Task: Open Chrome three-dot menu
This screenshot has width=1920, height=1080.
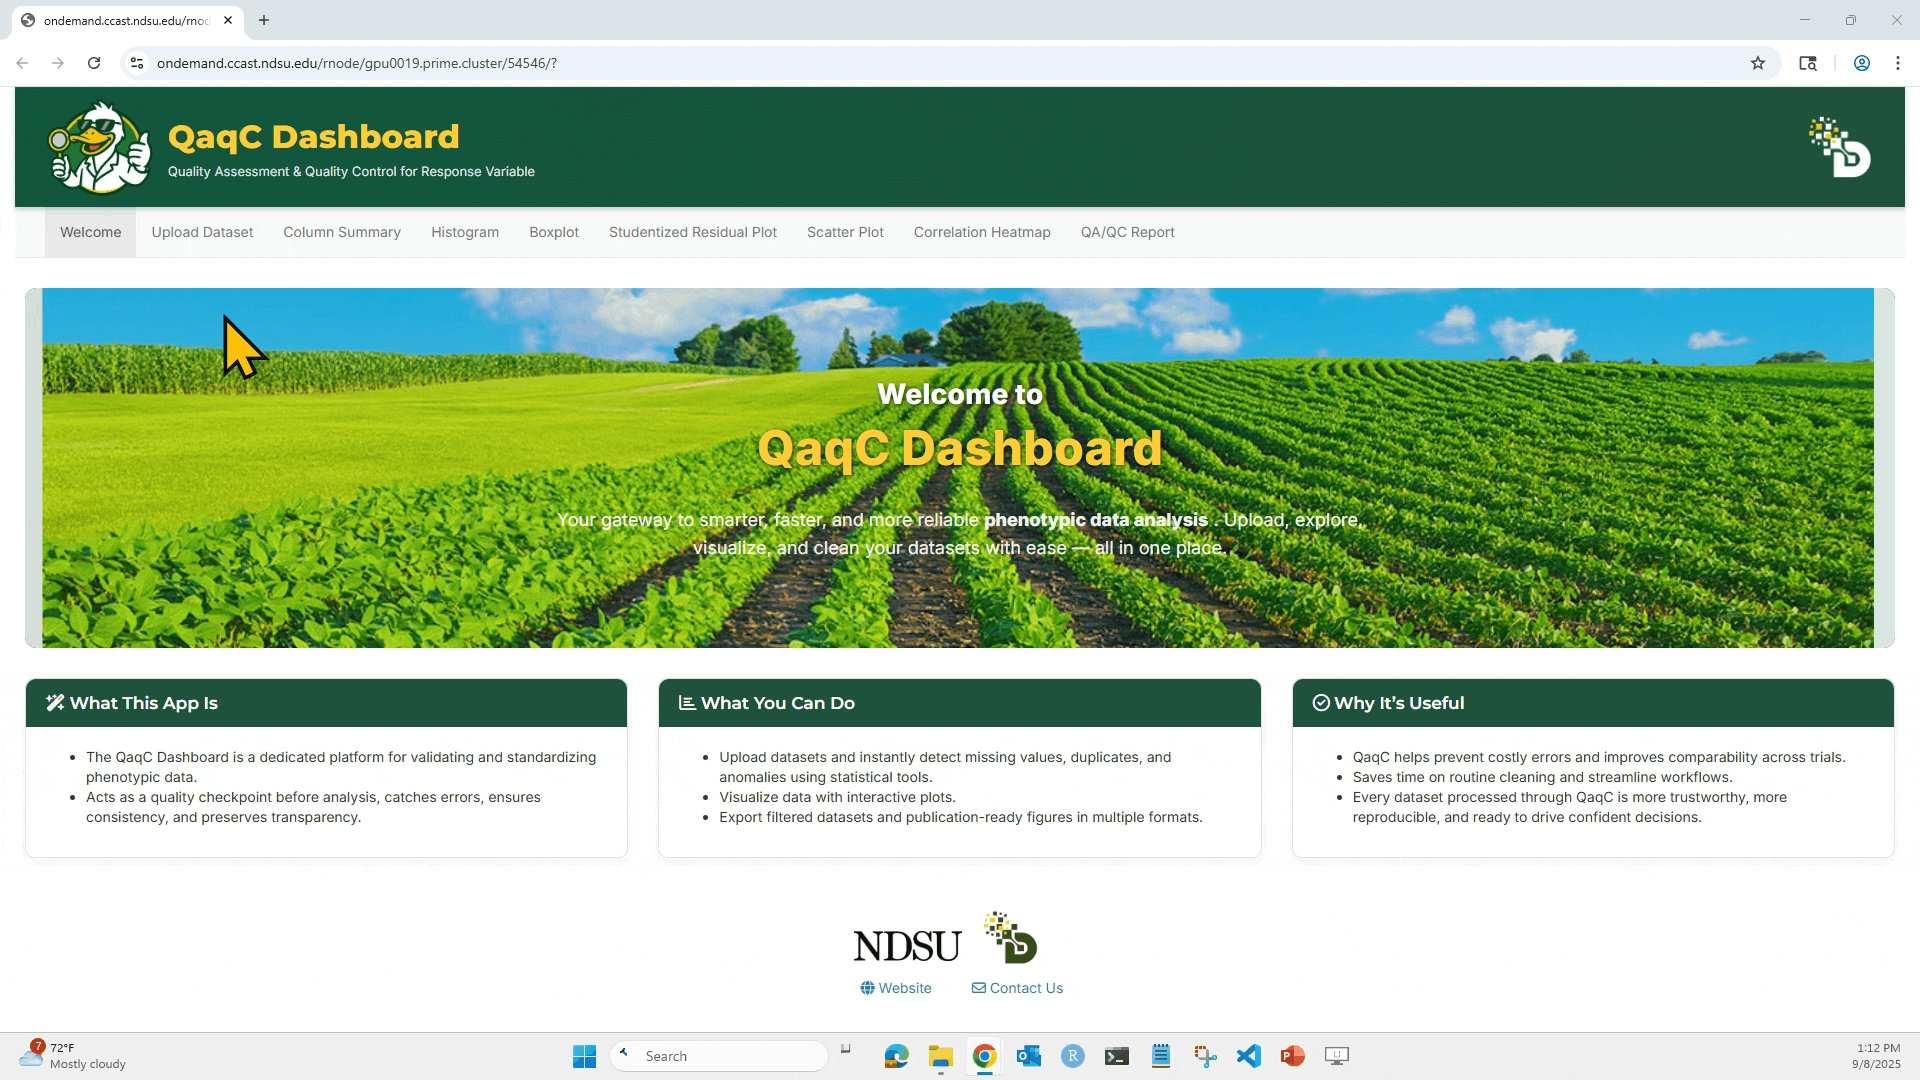Action: (x=1897, y=63)
